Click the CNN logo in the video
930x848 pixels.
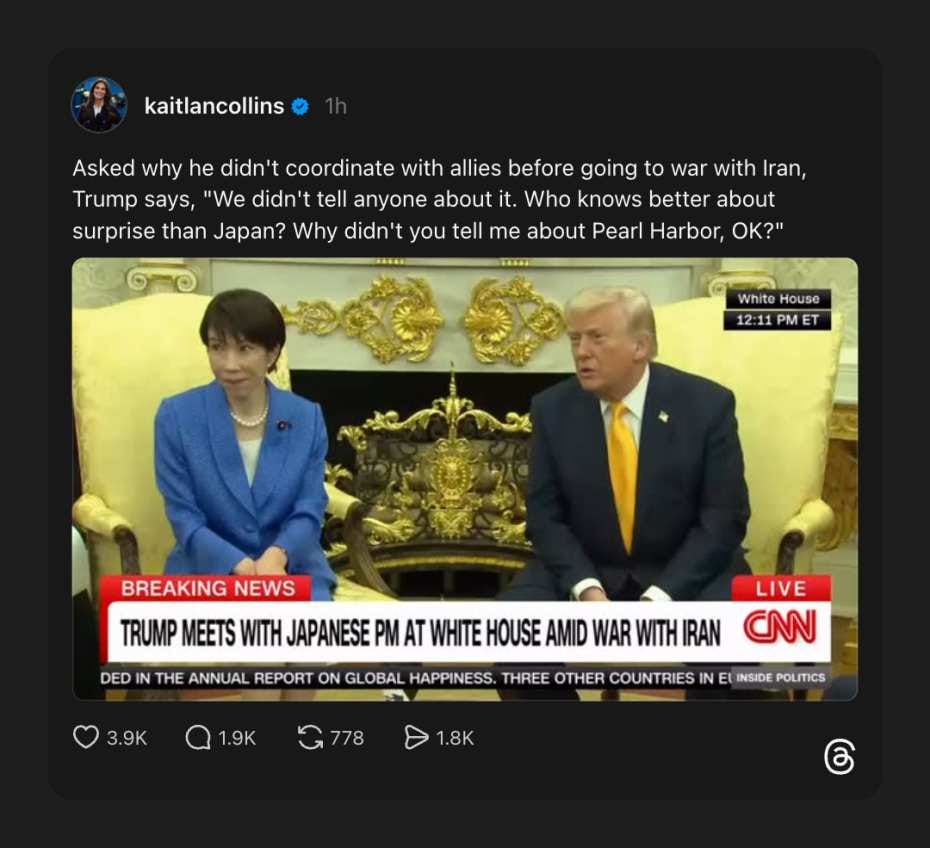click(x=781, y=627)
